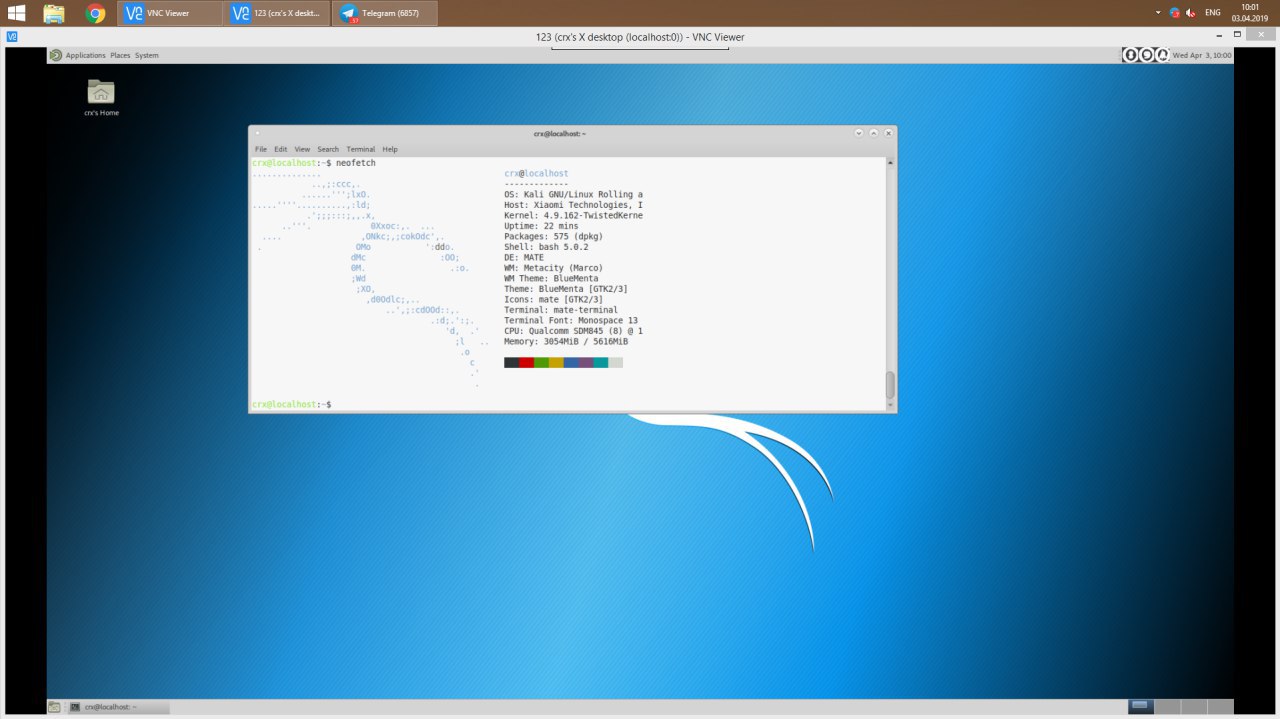Click the terminal scrollbar thumb

pos(890,384)
